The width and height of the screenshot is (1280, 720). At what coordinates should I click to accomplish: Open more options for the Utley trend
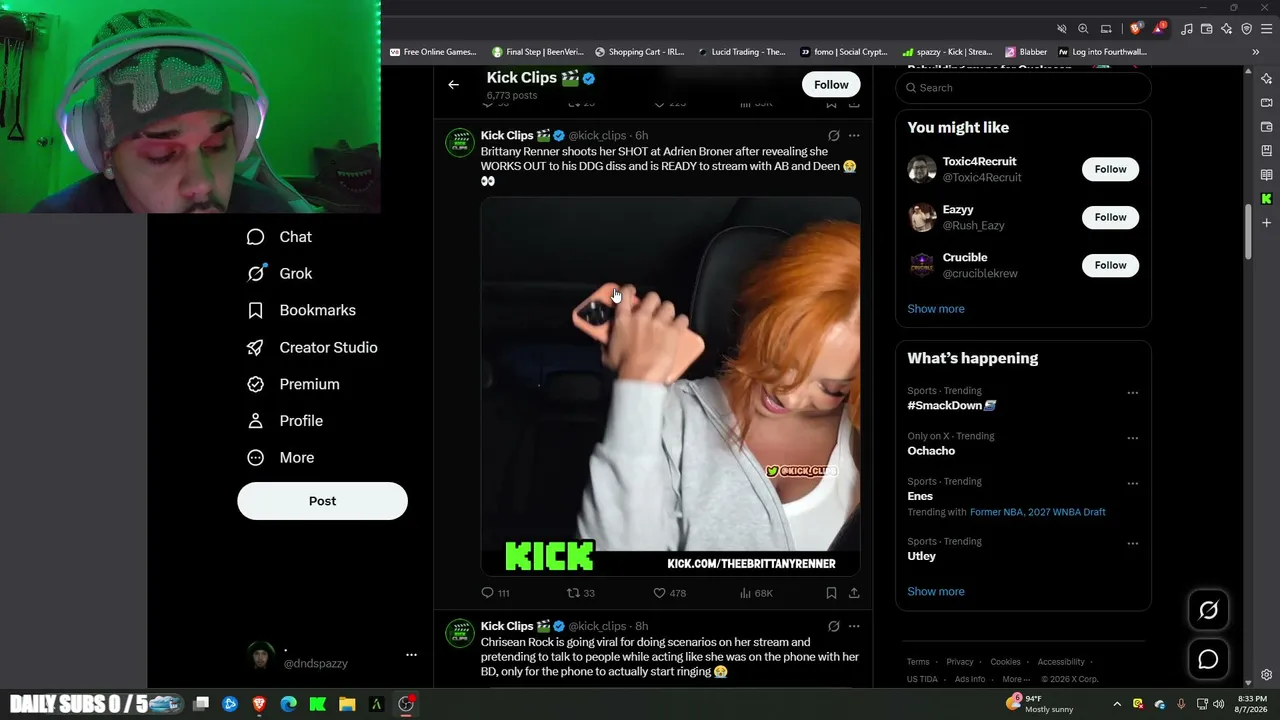[x=1132, y=543]
